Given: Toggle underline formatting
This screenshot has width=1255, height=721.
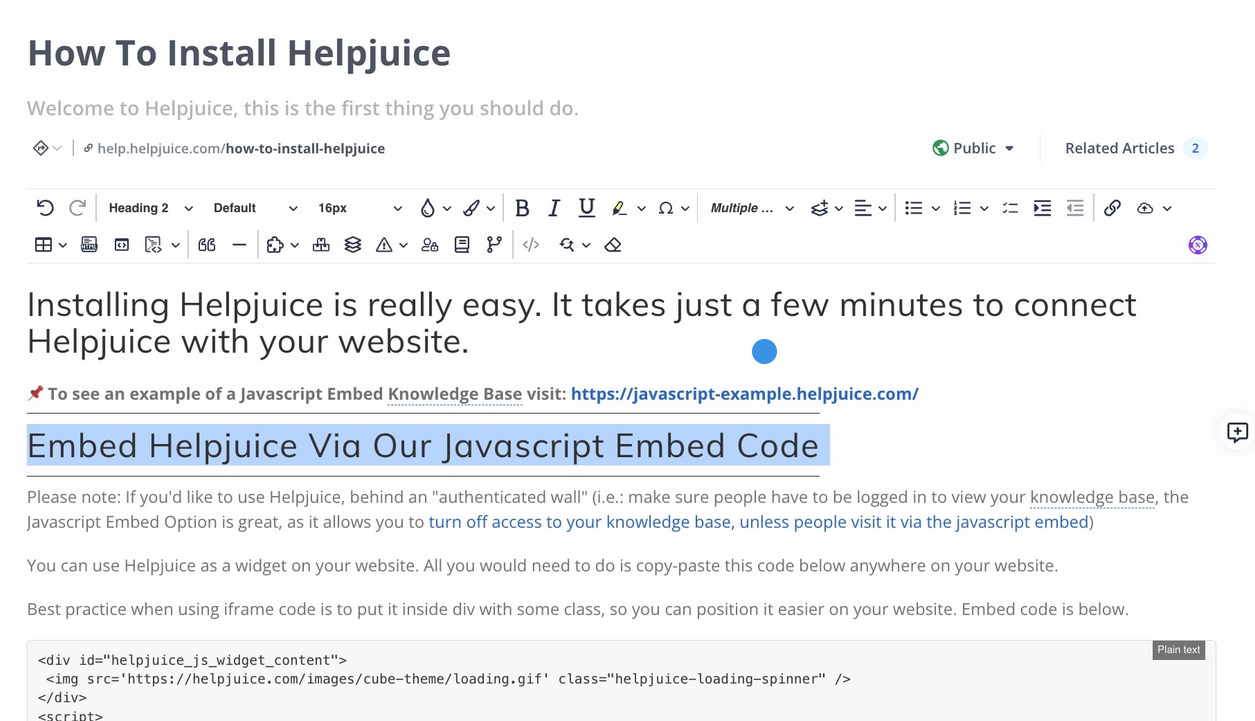Looking at the screenshot, I should pyautogui.click(x=587, y=208).
